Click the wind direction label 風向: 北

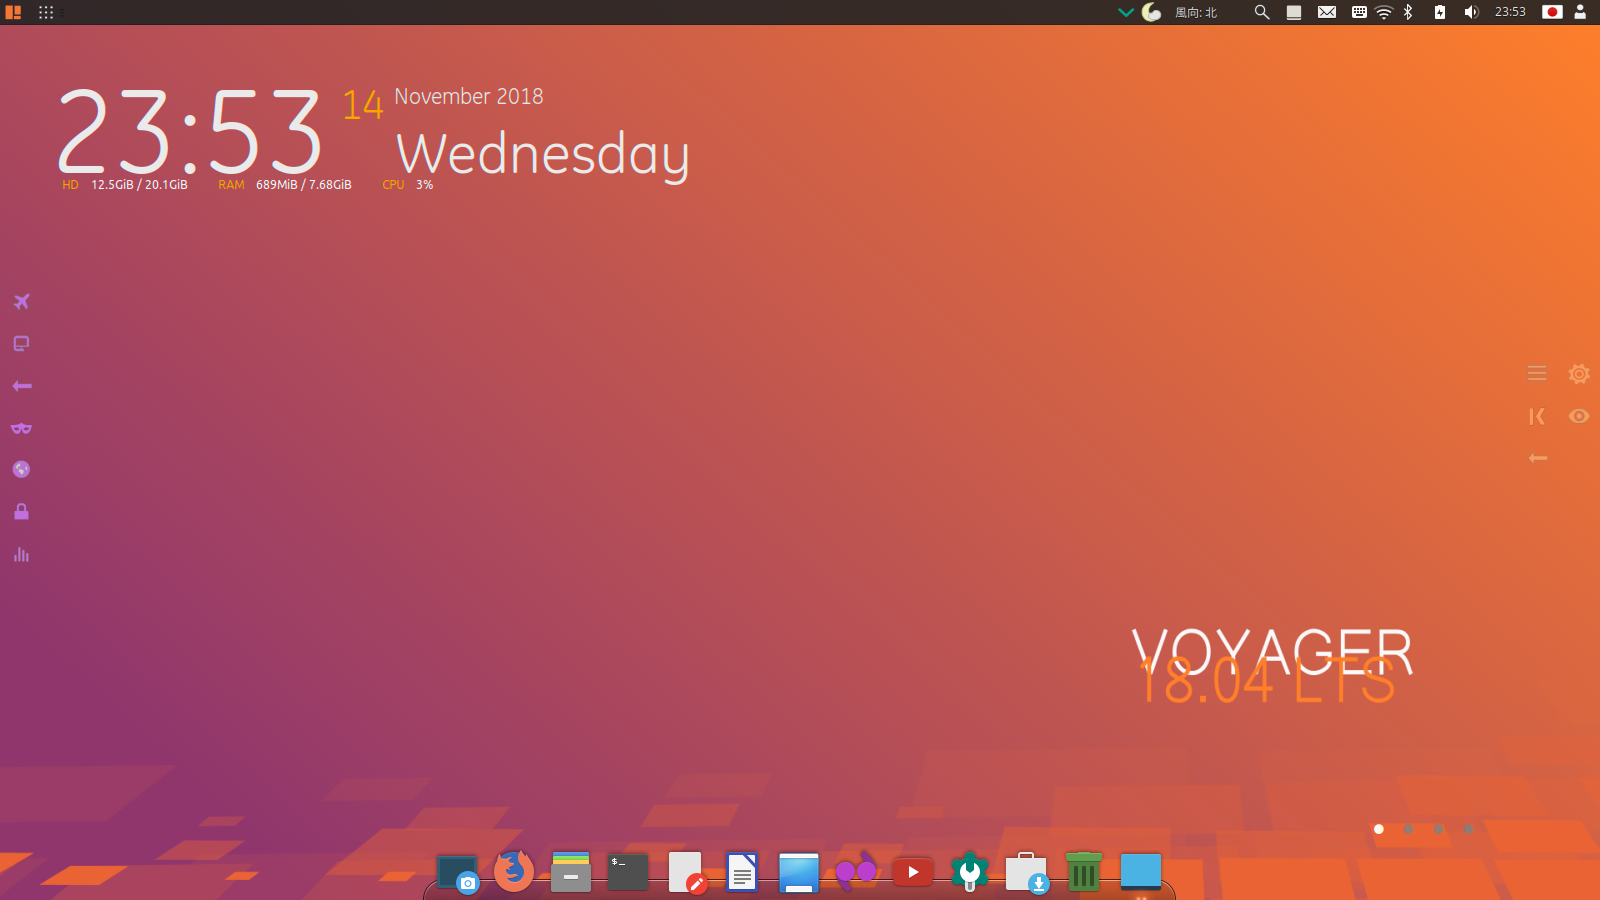pos(1196,13)
